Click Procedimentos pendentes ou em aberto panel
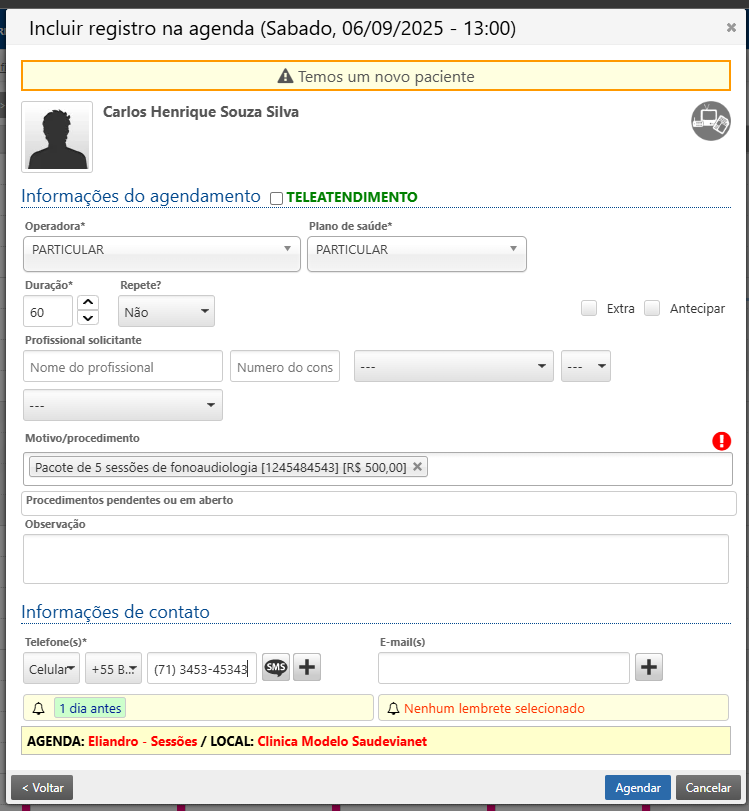 pyautogui.click(x=378, y=503)
